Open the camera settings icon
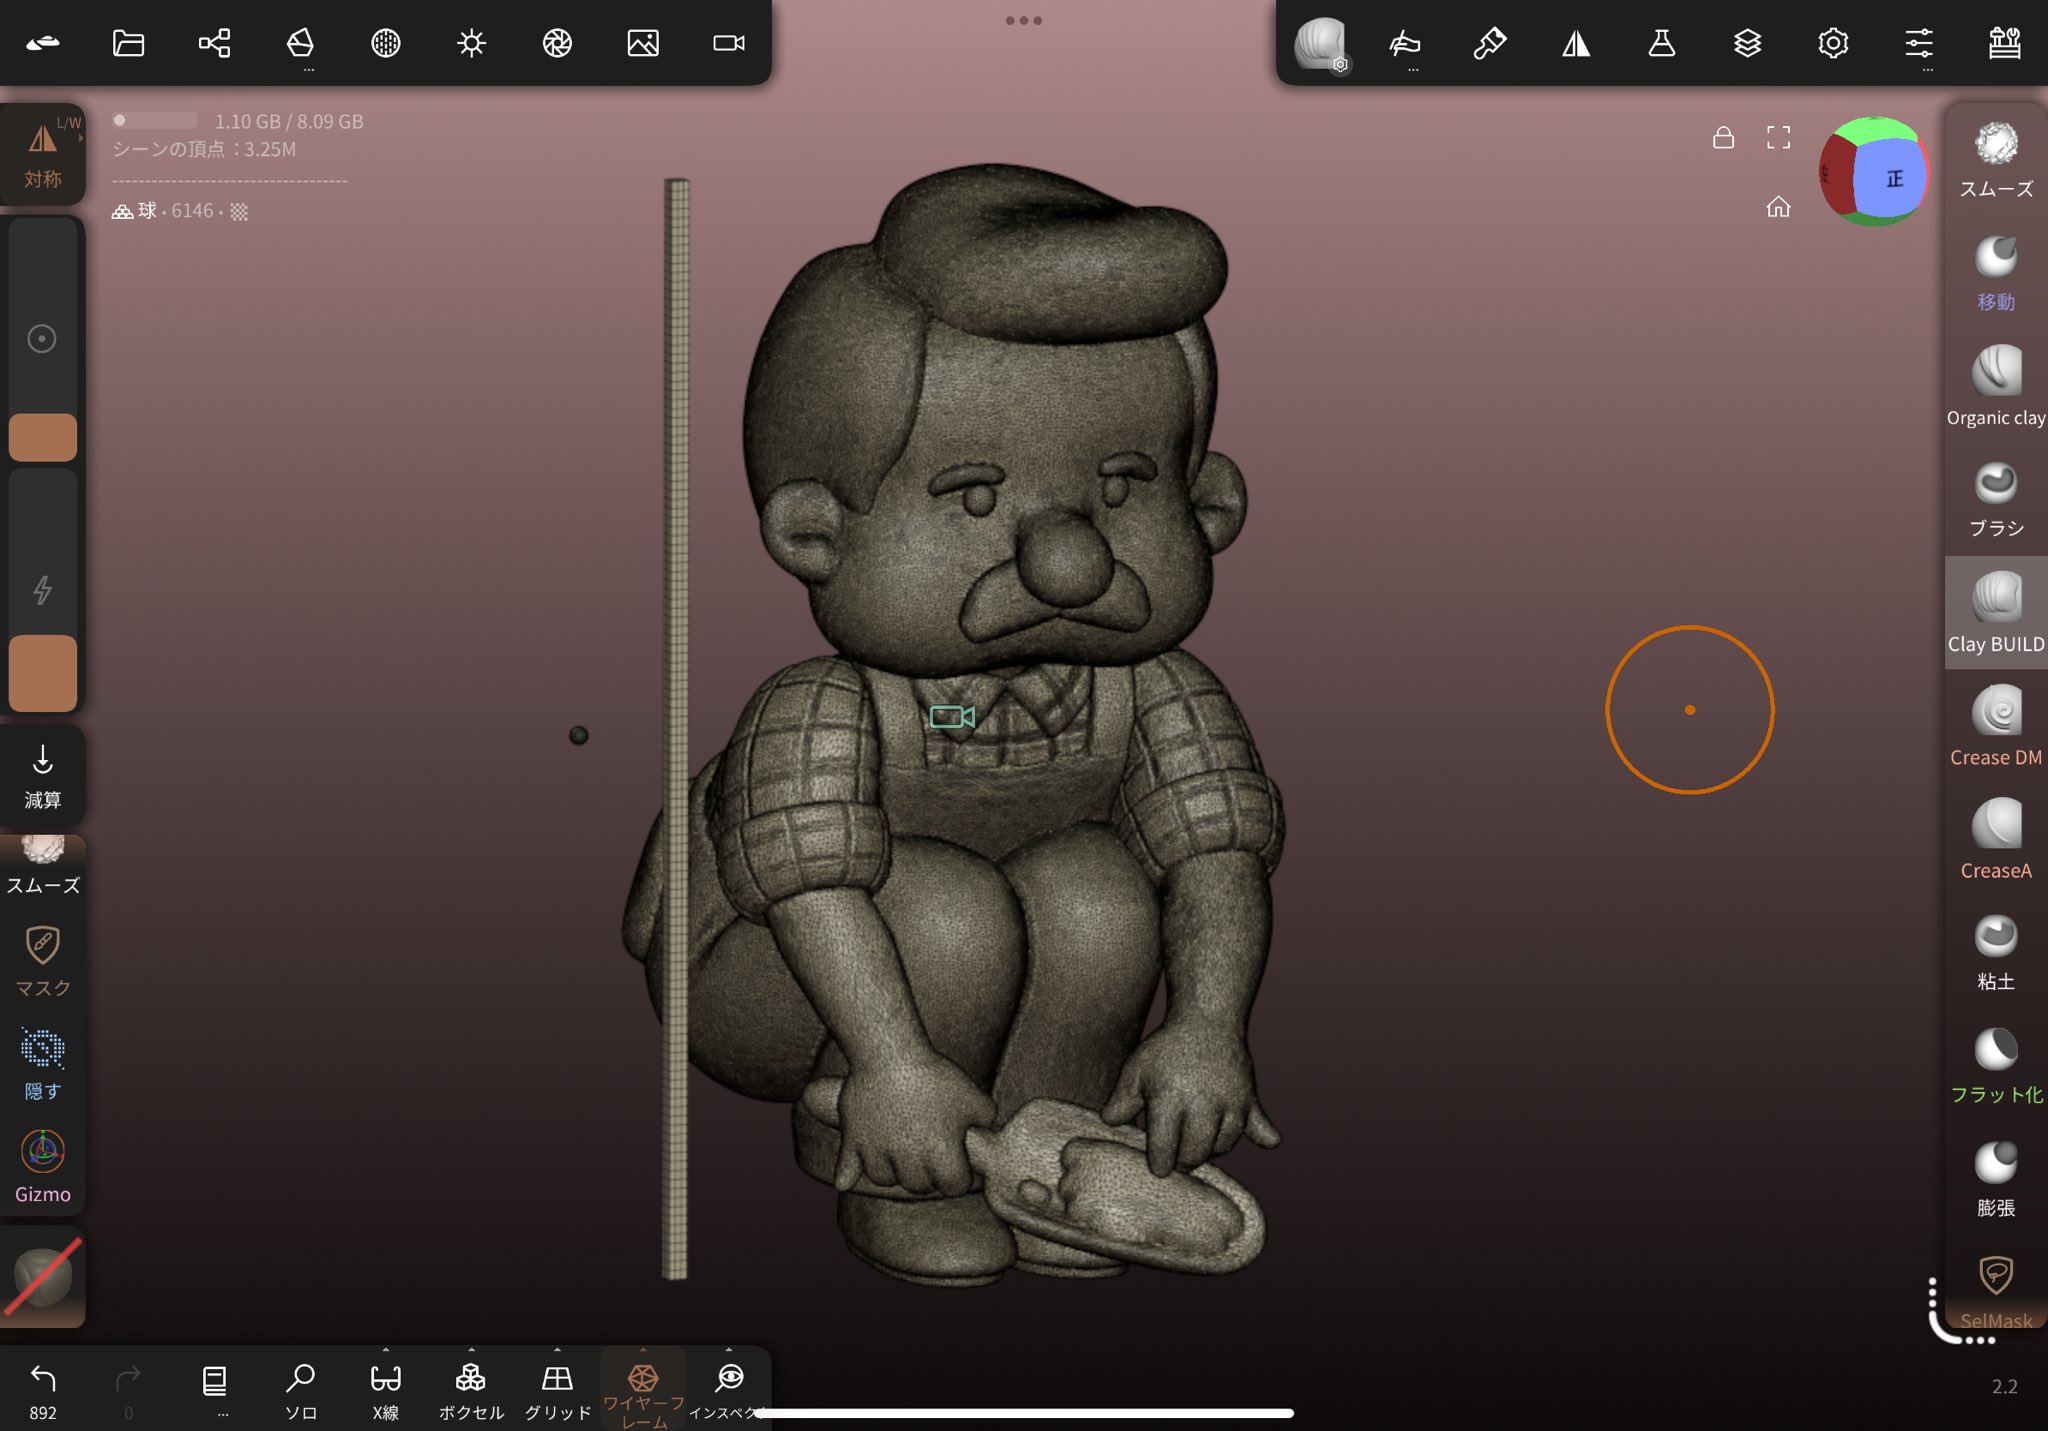2048x1431 pixels. [x=728, y=43]
